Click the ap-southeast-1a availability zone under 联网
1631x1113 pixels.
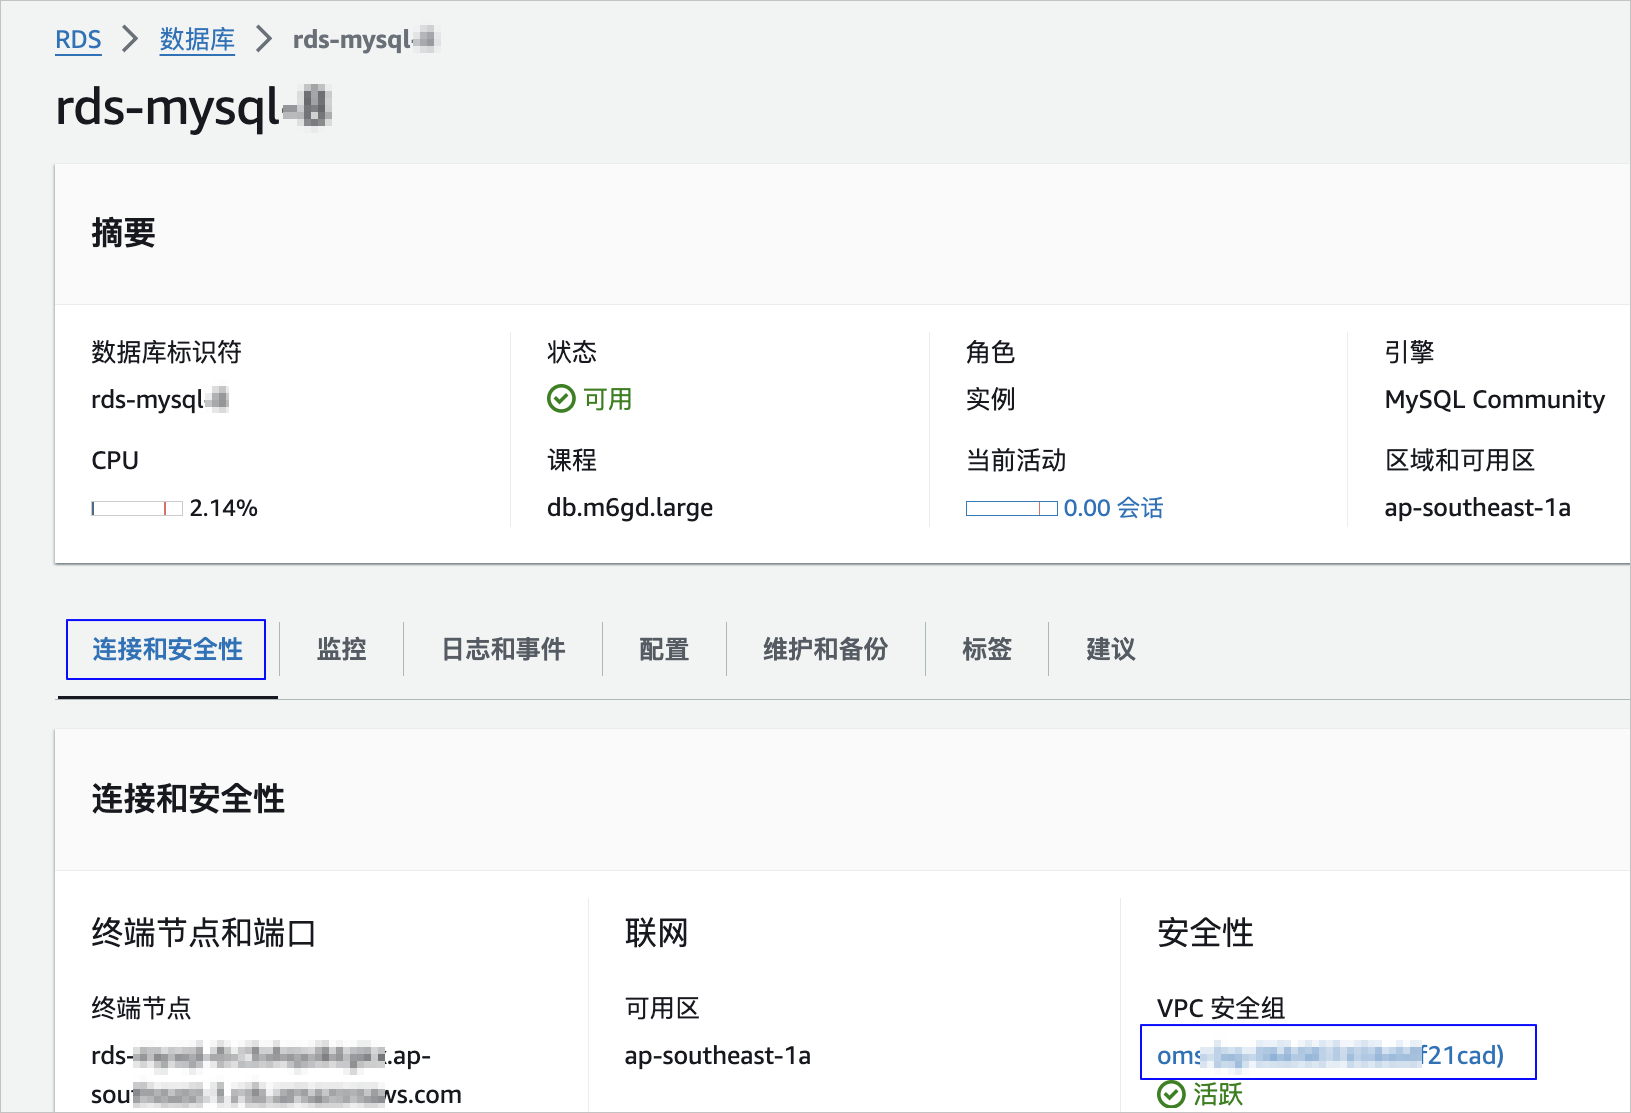pos(717,1056)
